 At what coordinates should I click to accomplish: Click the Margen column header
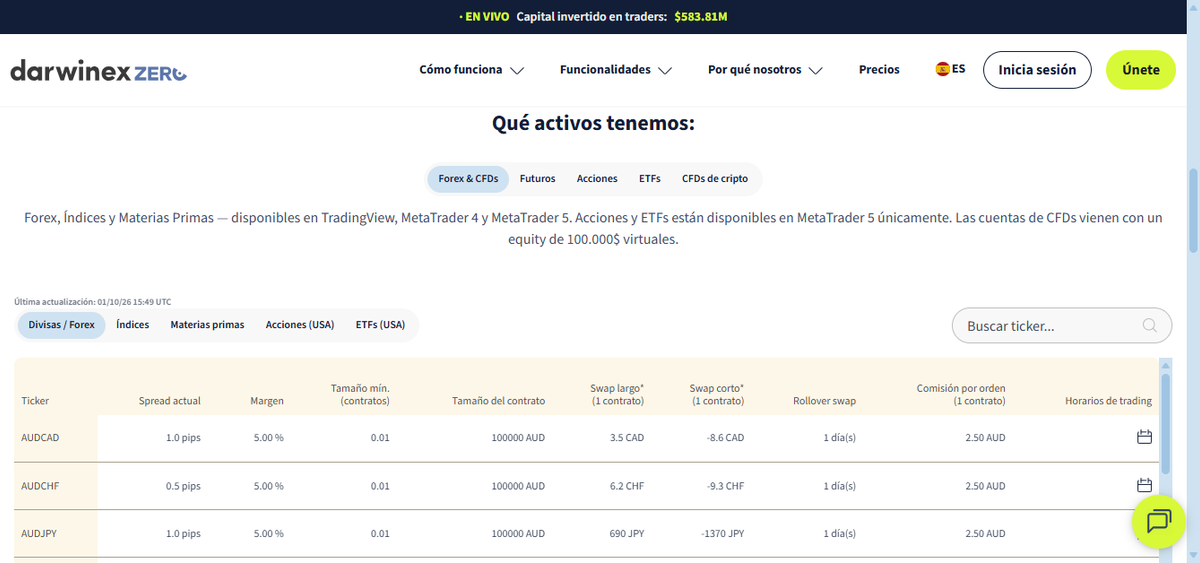point(267,401)
